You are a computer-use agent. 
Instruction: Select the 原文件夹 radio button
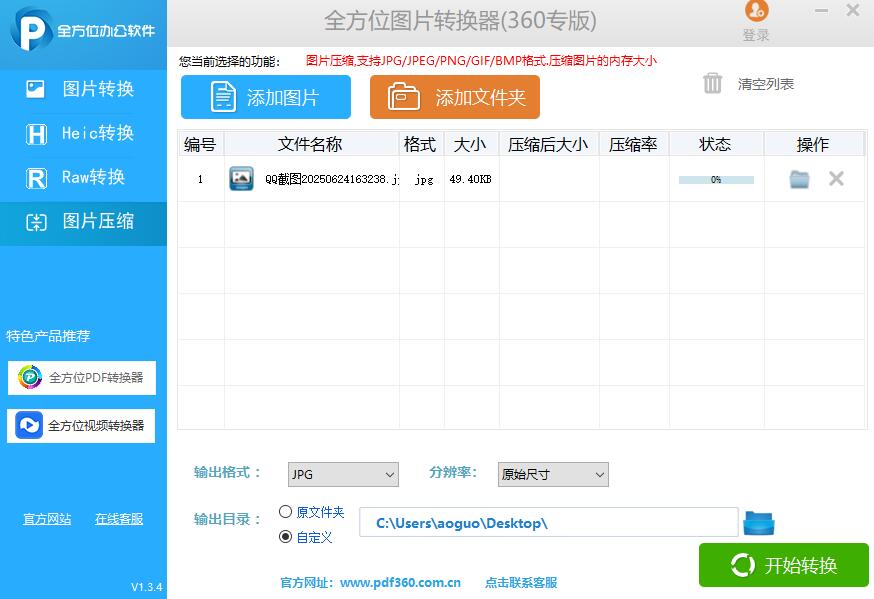[285, 512]
